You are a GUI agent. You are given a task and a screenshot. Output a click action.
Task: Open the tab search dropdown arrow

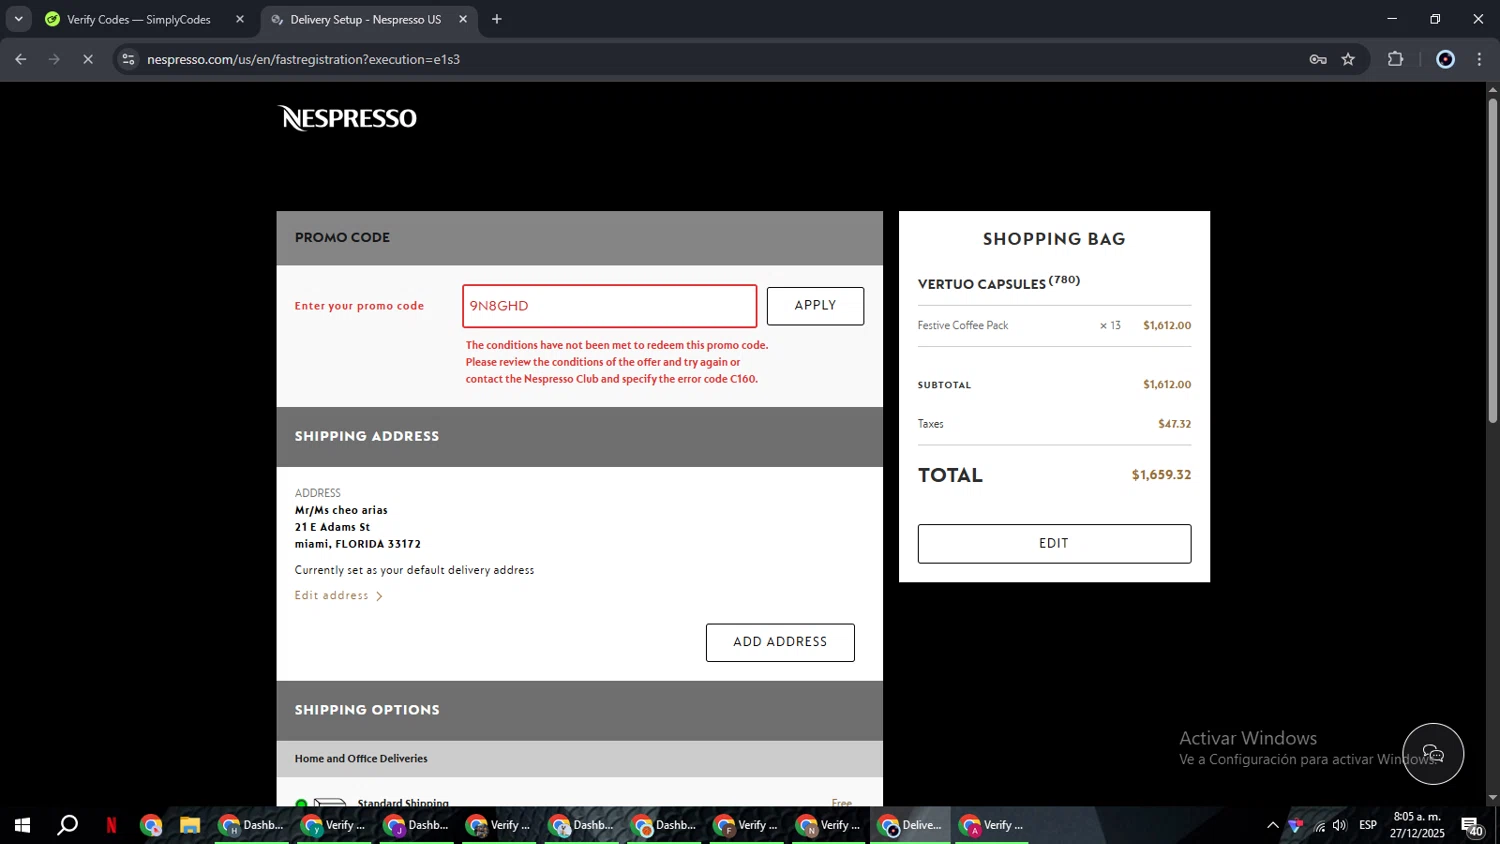point(18,19)
